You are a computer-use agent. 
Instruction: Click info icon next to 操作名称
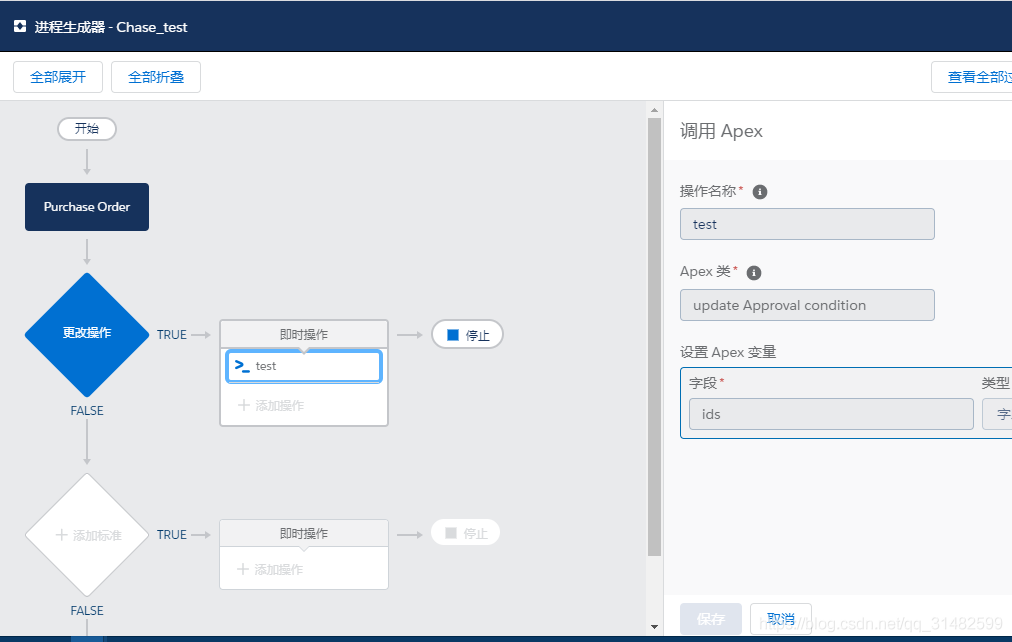click(x=760, y=192)
